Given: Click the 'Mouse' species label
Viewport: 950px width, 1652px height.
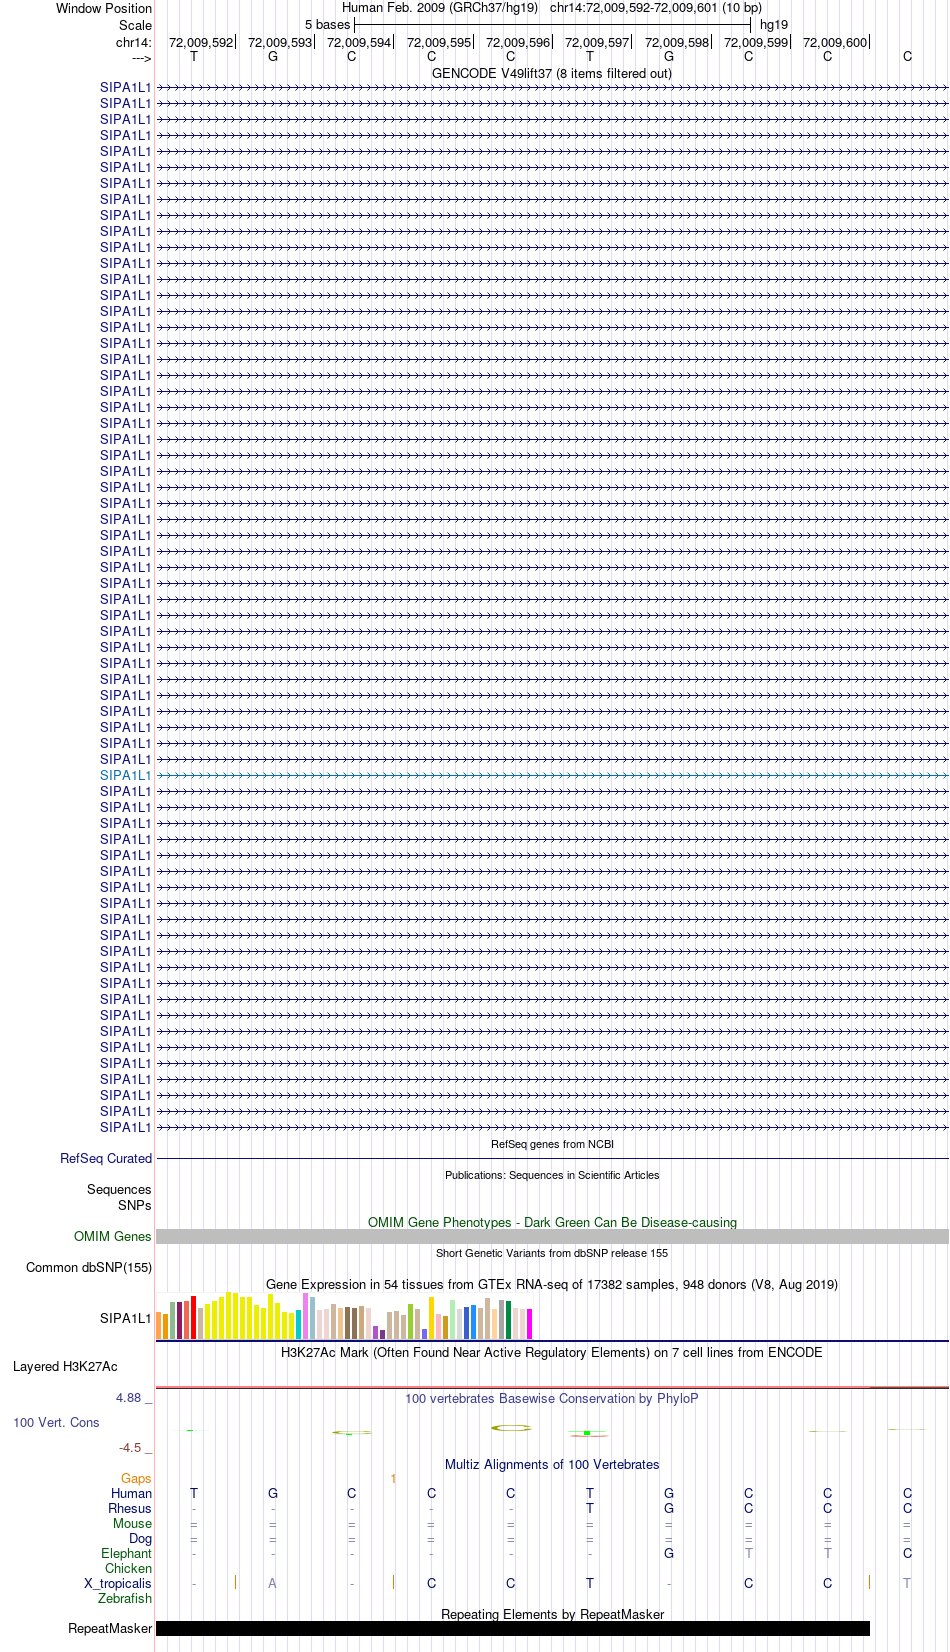Looking at the screenshot, I should point(132,1523).
